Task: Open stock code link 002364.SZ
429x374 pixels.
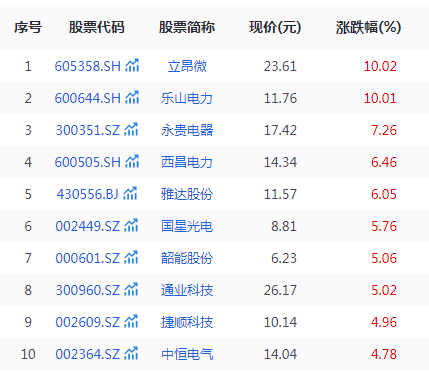Action: tap(88, 354)
